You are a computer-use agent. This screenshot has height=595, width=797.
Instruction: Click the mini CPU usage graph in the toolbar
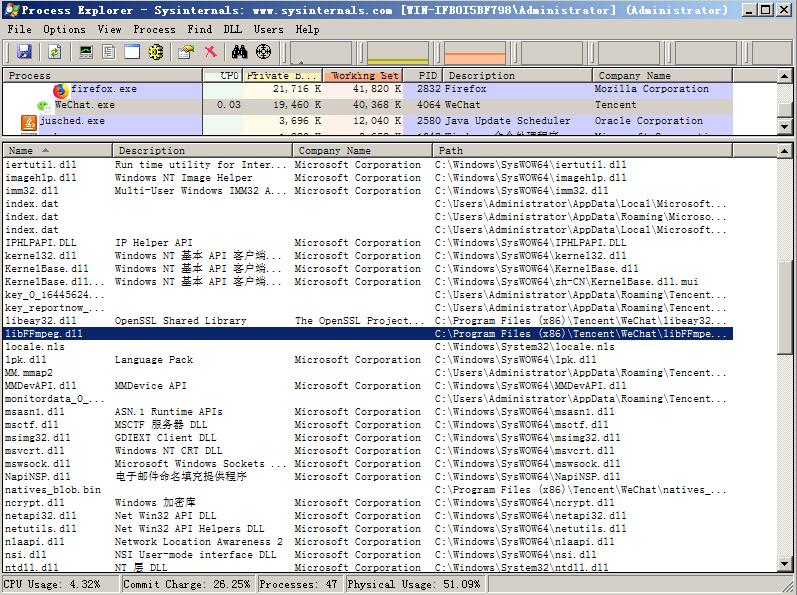pos(320,53)
